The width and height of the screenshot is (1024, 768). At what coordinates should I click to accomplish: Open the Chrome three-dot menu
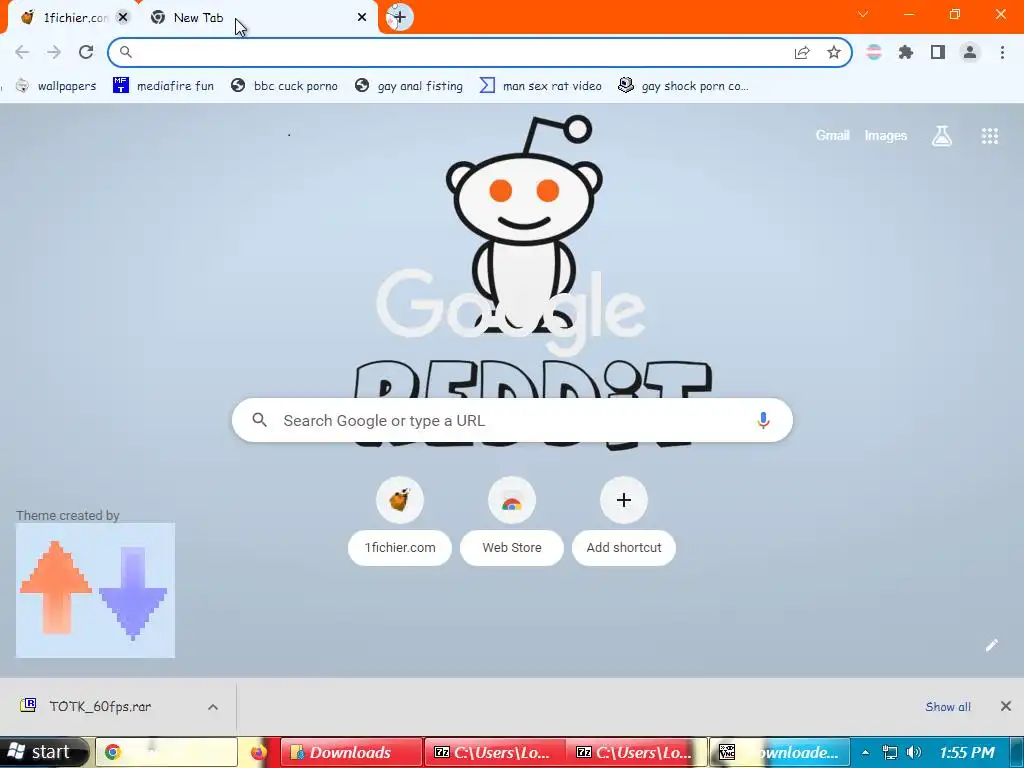(x=1002, y=52)
